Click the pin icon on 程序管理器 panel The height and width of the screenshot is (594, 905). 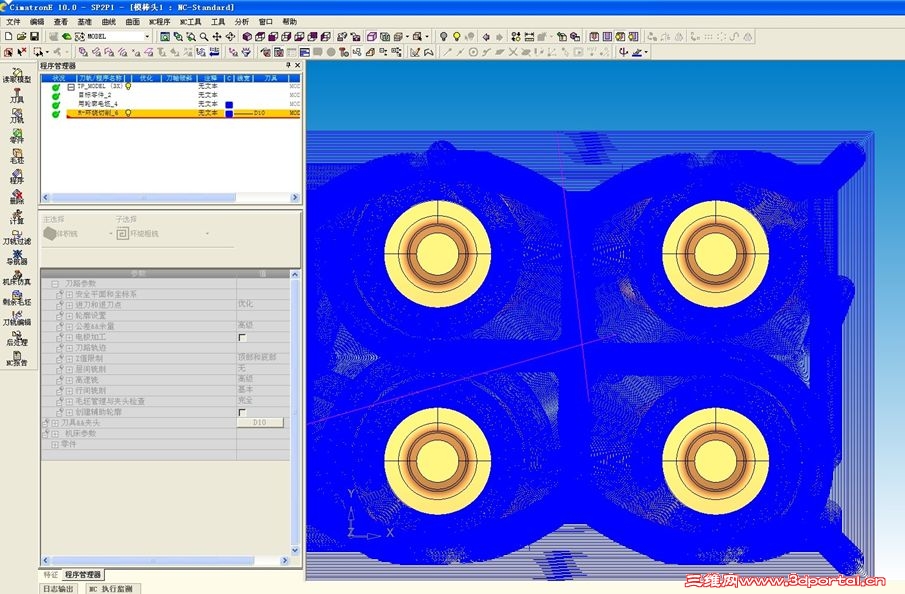click(x=288, y=65)
